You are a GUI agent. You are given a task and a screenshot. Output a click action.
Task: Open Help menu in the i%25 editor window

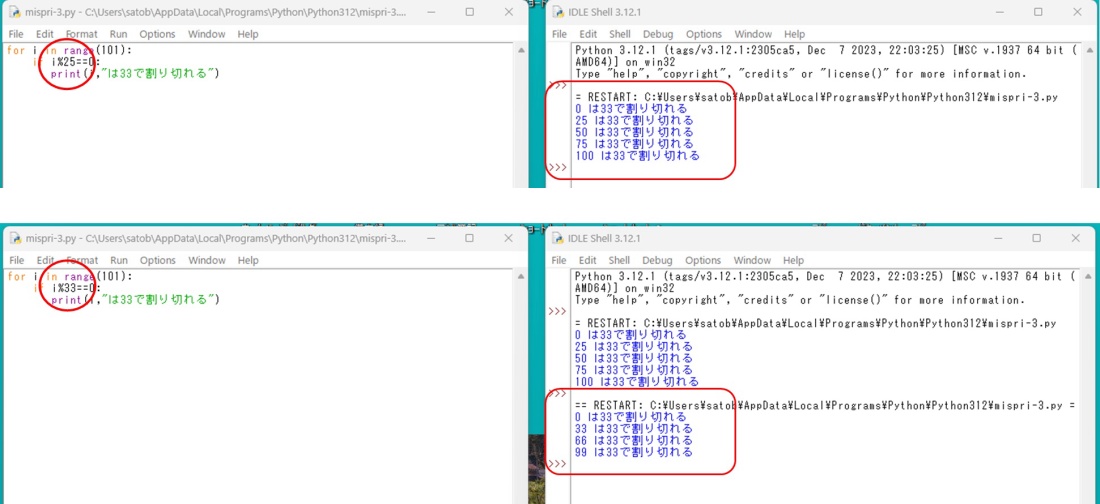[248, 34]
